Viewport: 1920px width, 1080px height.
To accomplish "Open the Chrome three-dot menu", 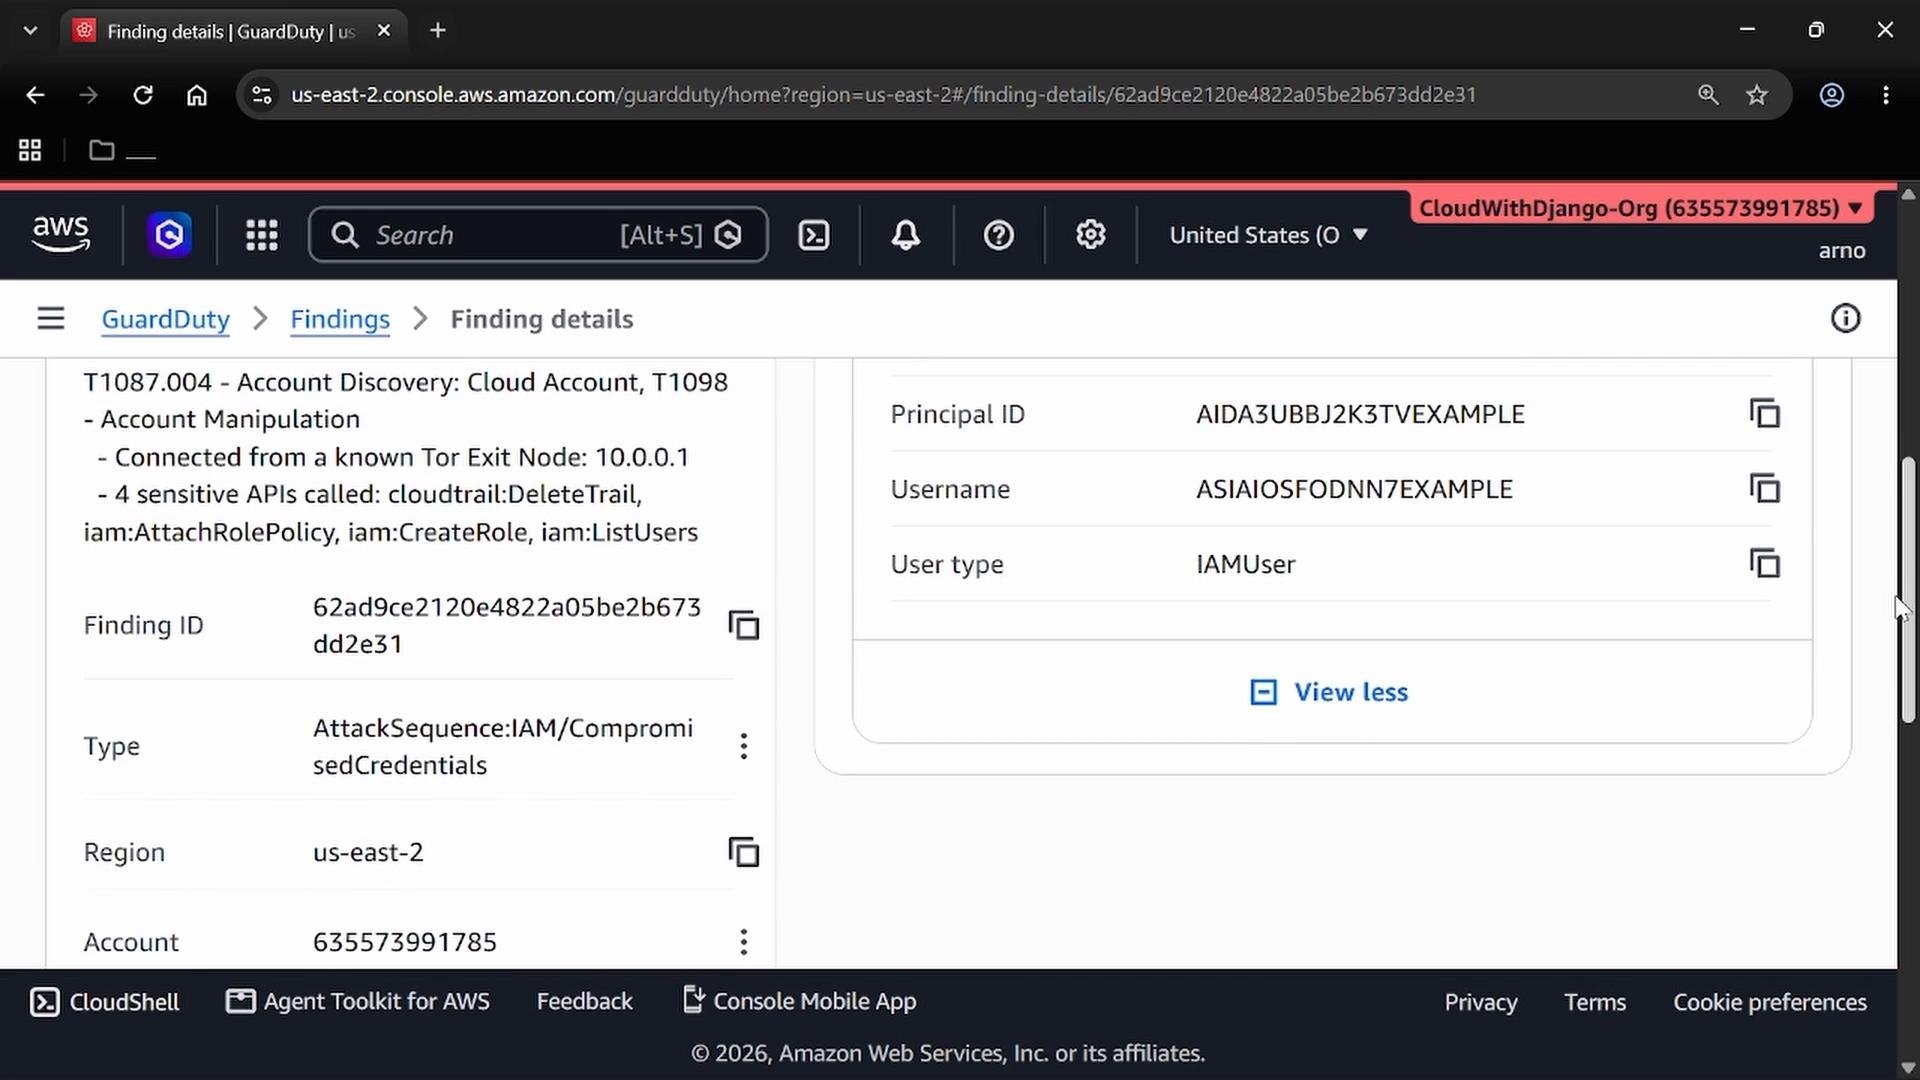I will [1886, 95].
